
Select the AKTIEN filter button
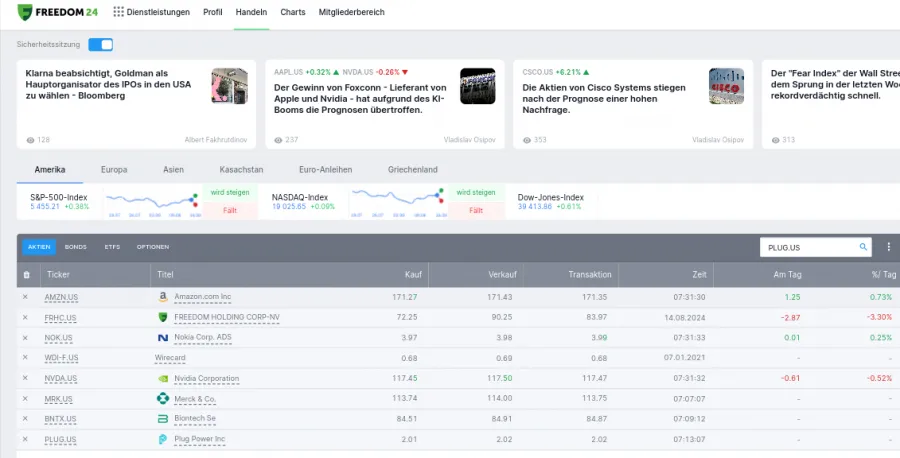(x=39, y=247)
